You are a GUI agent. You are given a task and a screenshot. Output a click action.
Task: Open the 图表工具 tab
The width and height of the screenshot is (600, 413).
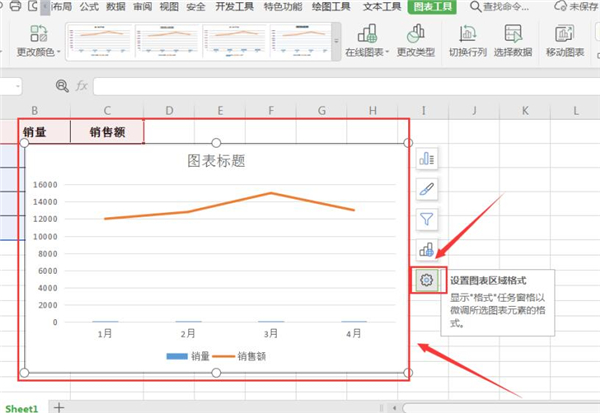coord(432,8)
